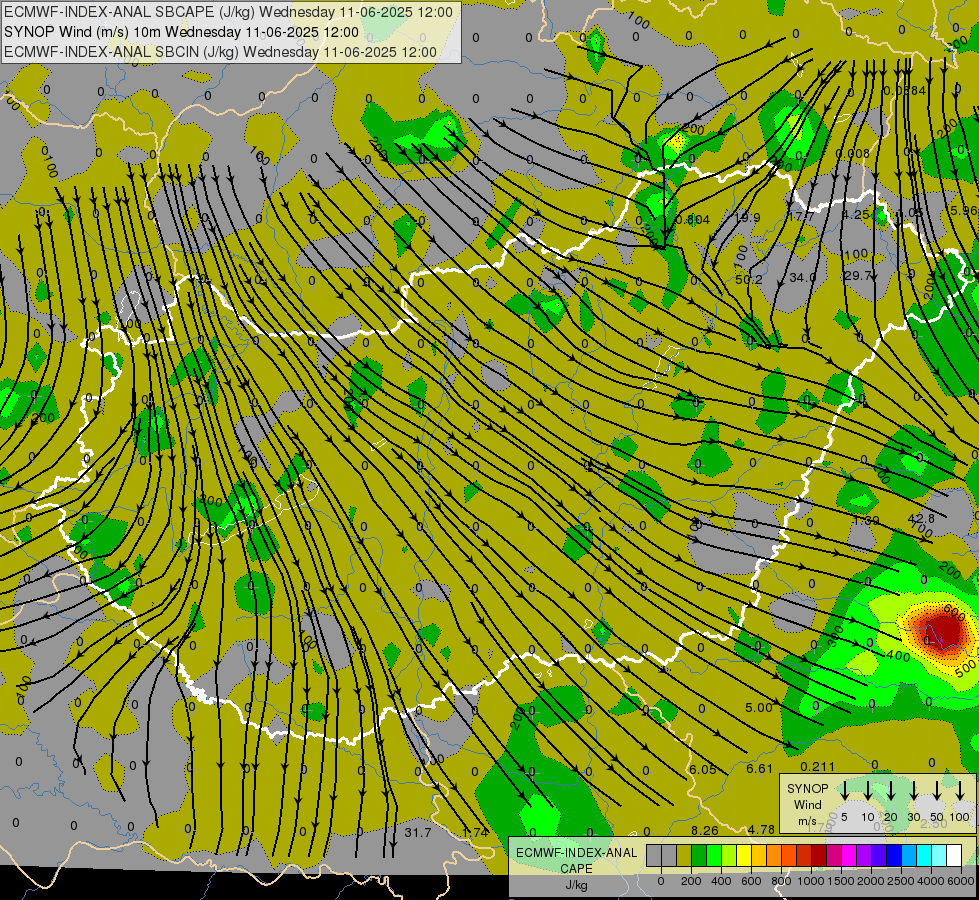Image resolution: width=979 pixels, height=900 pixels.
Task: Click the 100 m/s wind arrow in legend
Action: [960, 791]
